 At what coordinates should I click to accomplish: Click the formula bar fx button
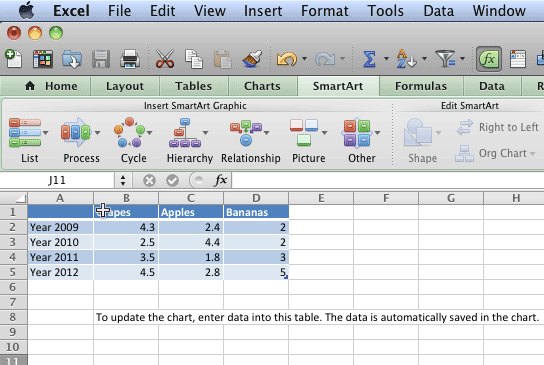pyautogui.click(x=221, y=180)
